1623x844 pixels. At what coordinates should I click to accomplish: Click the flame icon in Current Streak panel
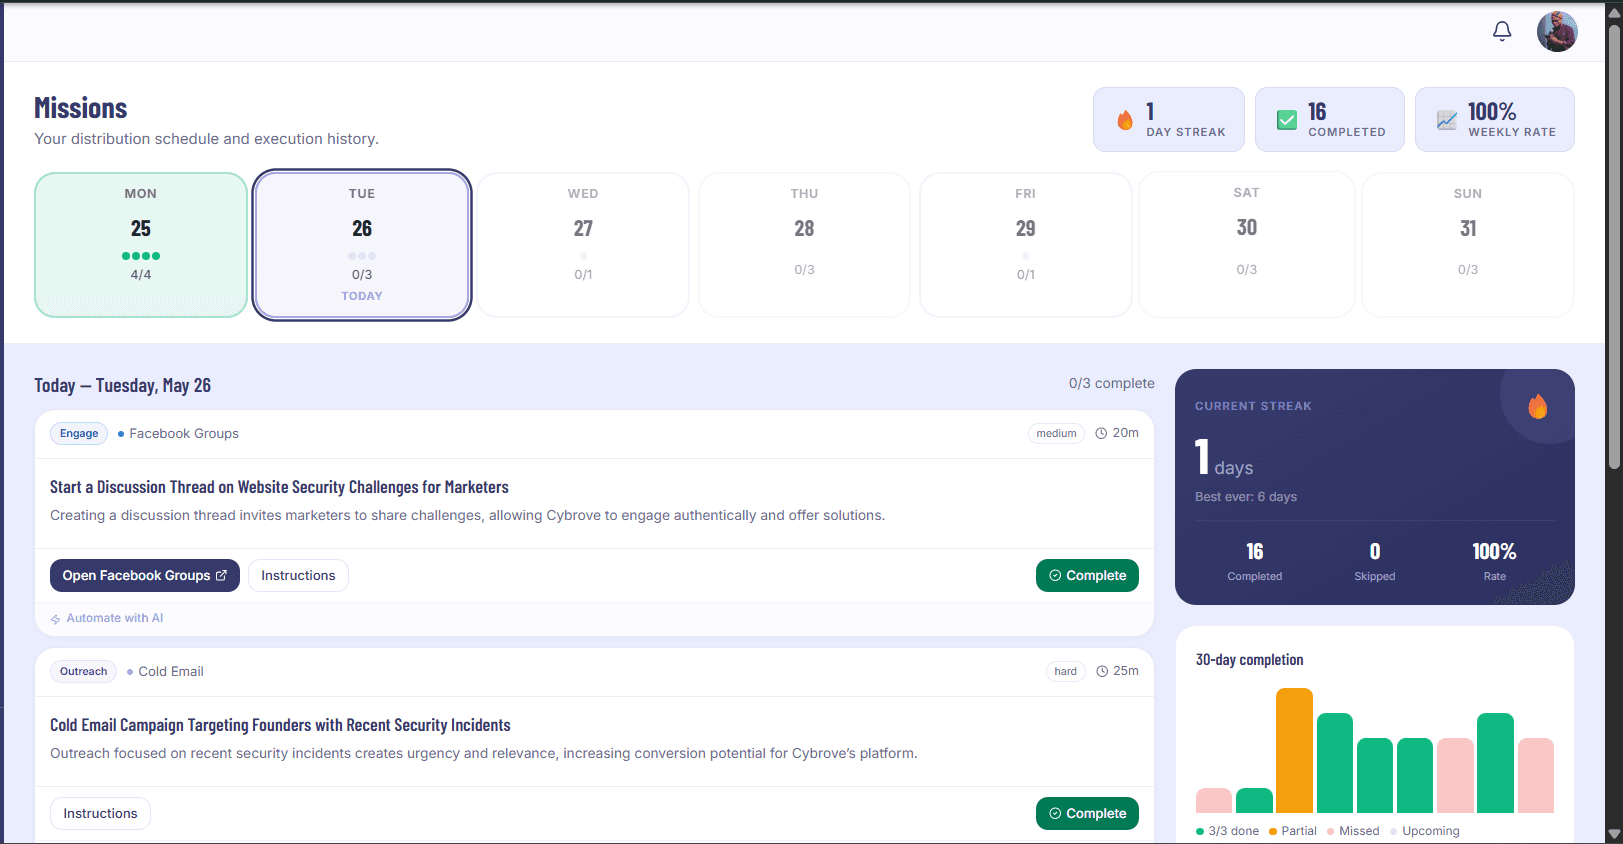tap(1537, 406)
